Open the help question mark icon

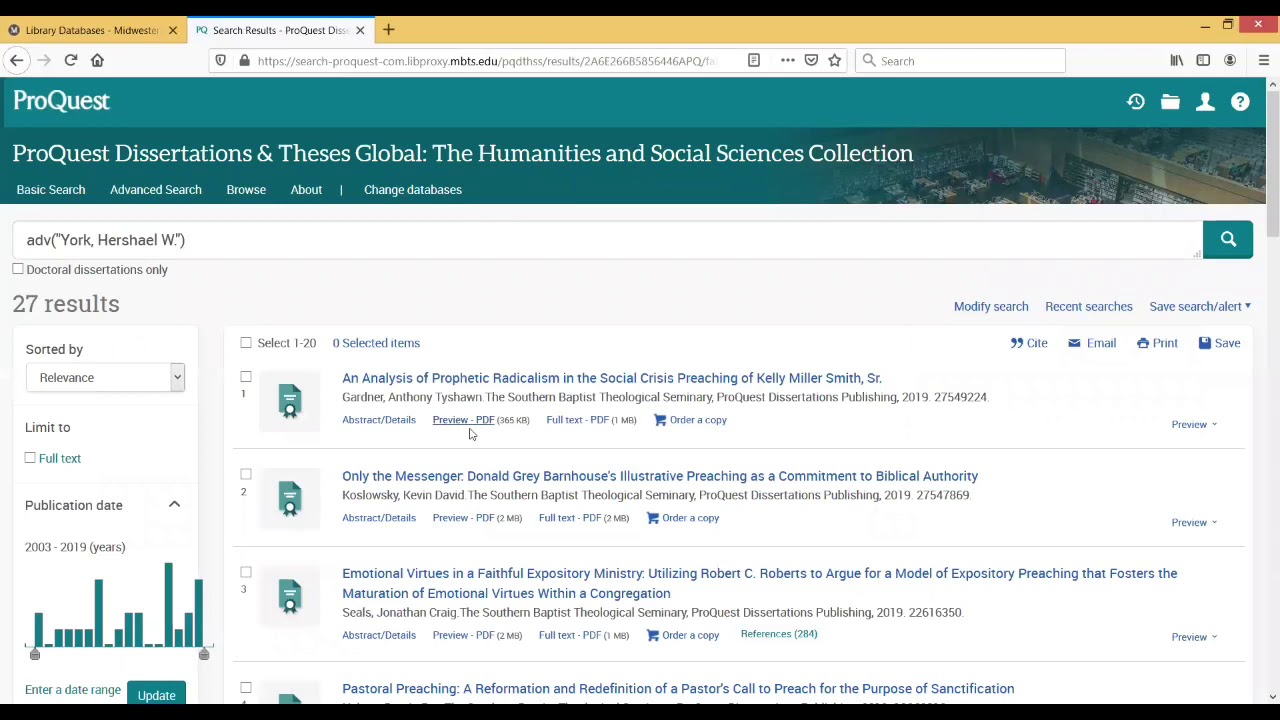point(1240,101)
